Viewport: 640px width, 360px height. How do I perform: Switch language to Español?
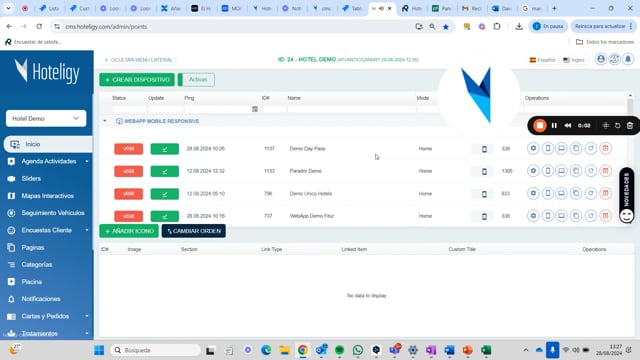pyautogui.click(x=542, y=60)
